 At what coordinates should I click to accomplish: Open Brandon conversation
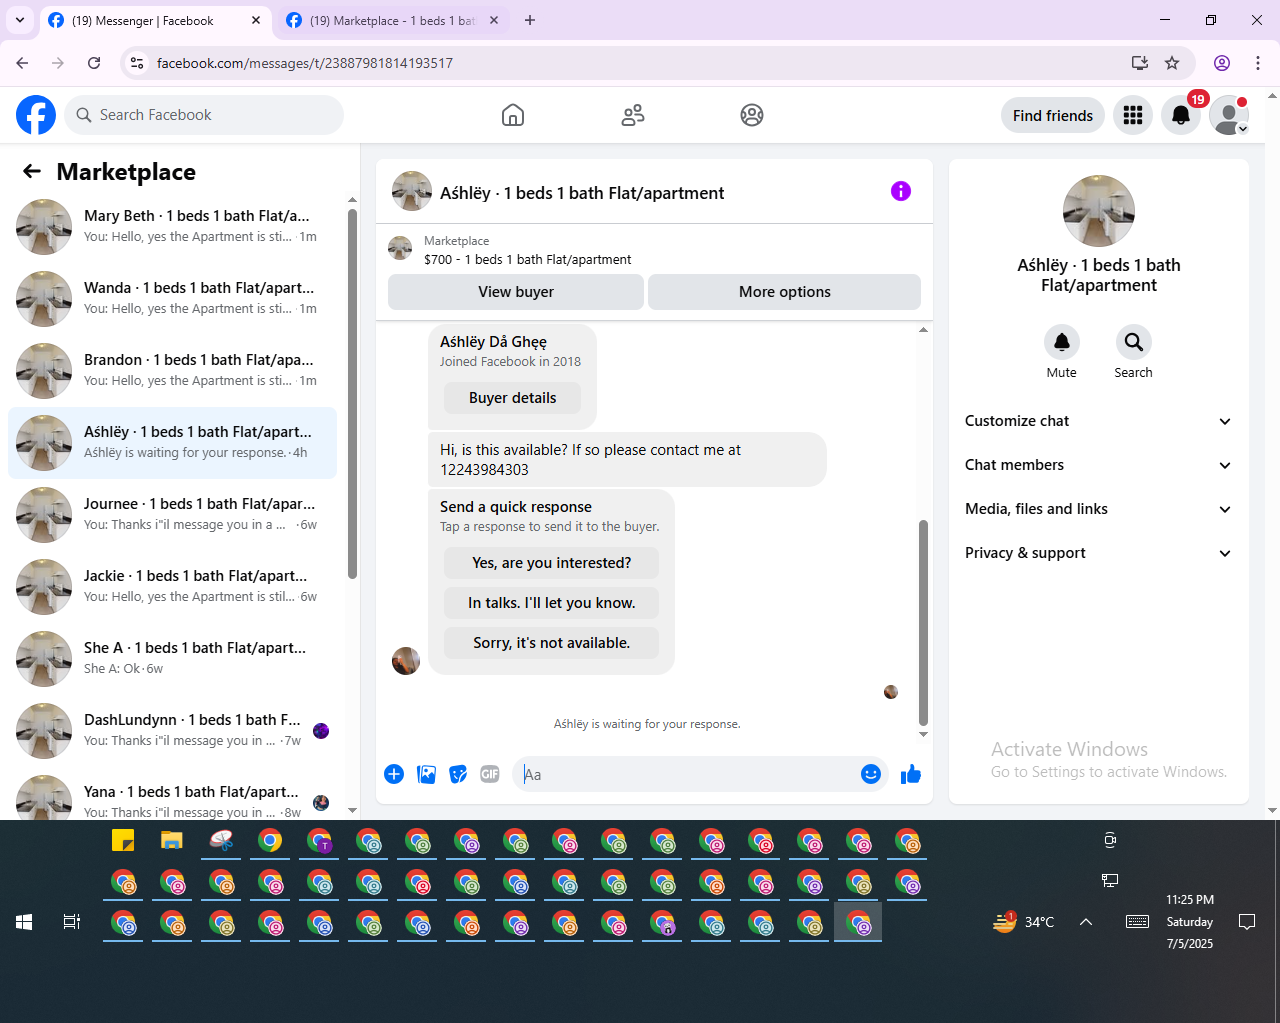(x=172, y=371)
